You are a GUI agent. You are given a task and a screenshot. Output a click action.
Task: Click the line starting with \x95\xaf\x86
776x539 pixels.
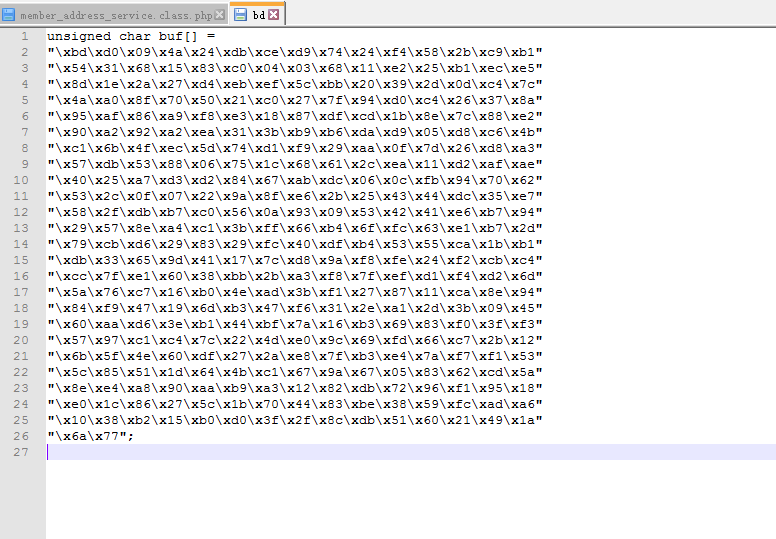[295, 116]
